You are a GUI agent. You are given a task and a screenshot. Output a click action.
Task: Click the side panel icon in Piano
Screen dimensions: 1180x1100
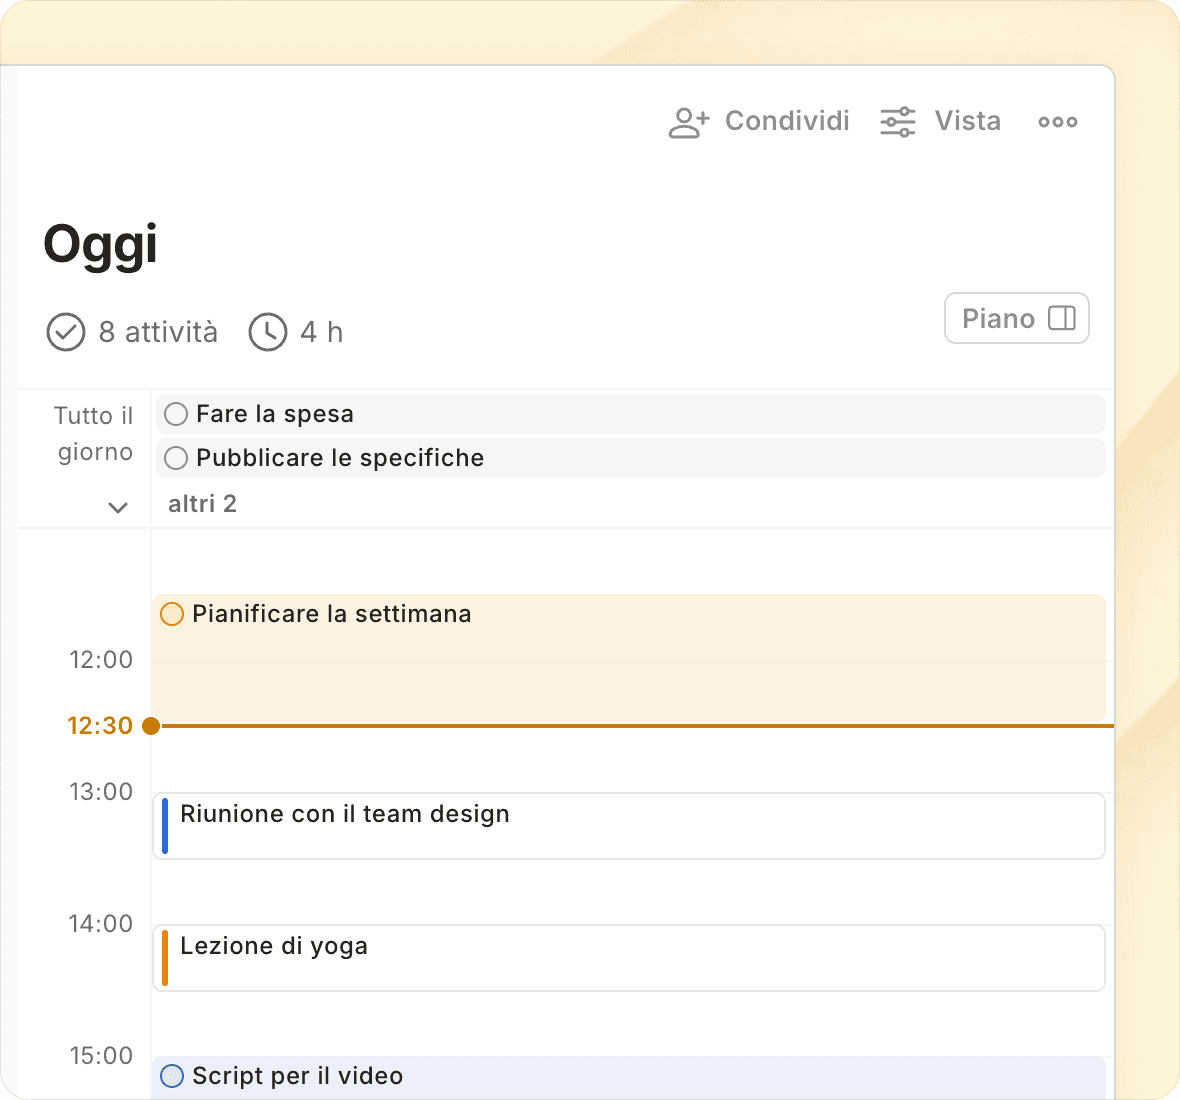(1061, 318)
